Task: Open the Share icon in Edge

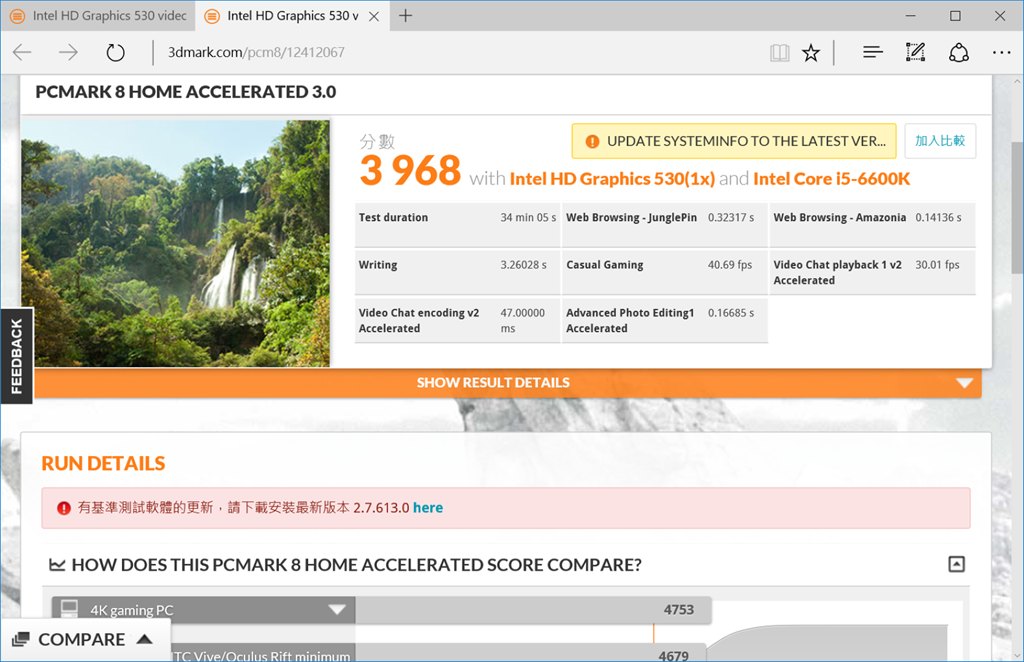Action: pyautogui.click(x=959, y=53)
